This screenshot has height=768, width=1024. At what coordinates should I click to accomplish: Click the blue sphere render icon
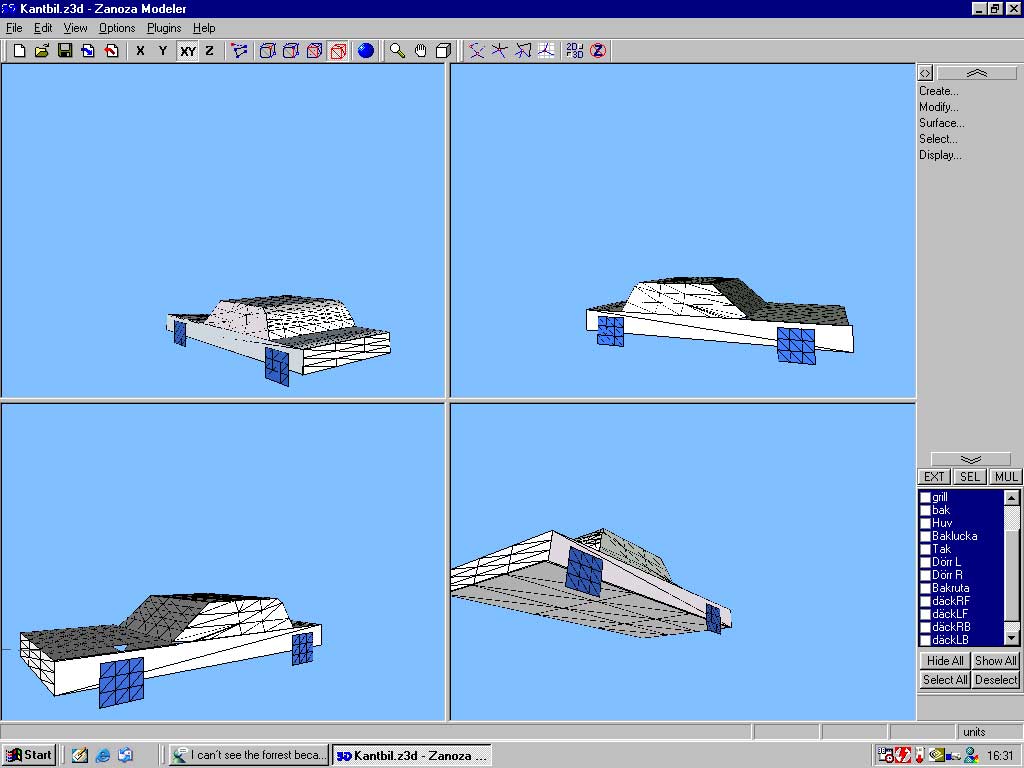pyautogui.click(x=365, y=51)
